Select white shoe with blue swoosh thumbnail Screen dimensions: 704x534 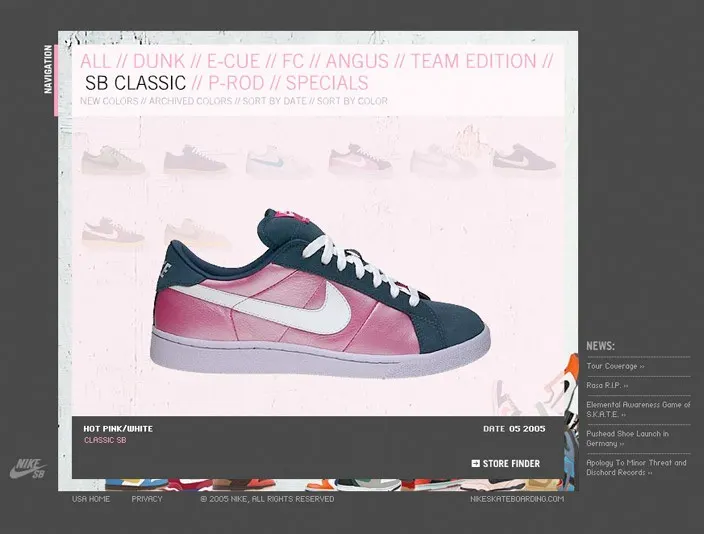[277, 160]
